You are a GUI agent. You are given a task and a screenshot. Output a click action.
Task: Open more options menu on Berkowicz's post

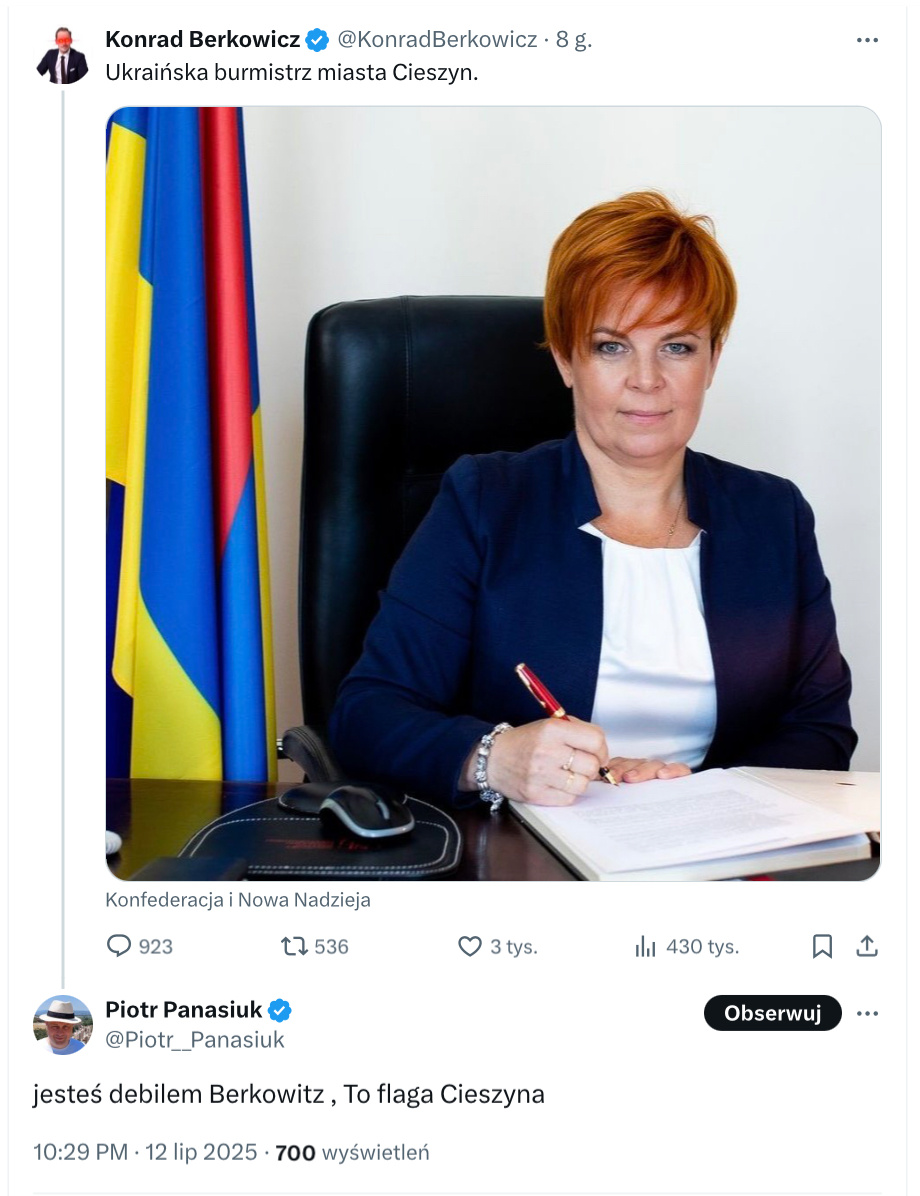click(x=867, y=40)
